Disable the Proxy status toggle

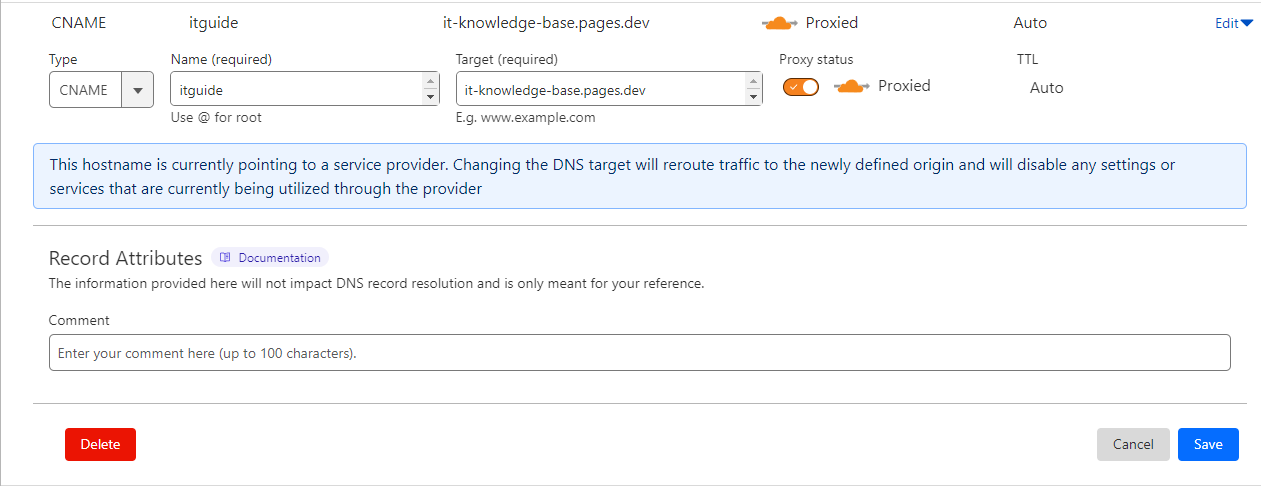pyautogui.click(x=801, y=87)
